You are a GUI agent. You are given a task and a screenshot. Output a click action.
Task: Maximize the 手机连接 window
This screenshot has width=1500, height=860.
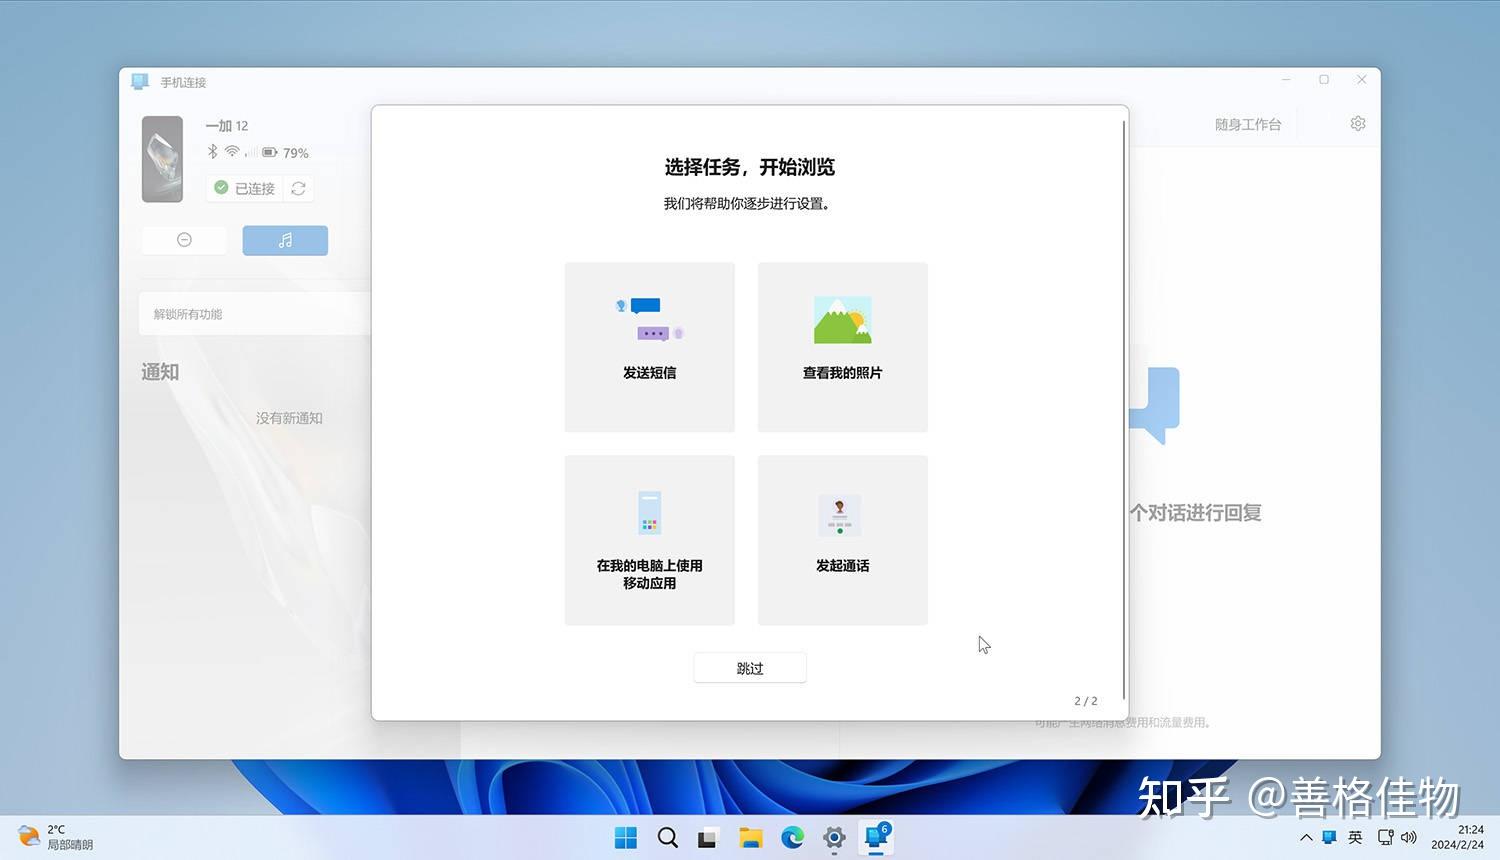(1324, 80)
